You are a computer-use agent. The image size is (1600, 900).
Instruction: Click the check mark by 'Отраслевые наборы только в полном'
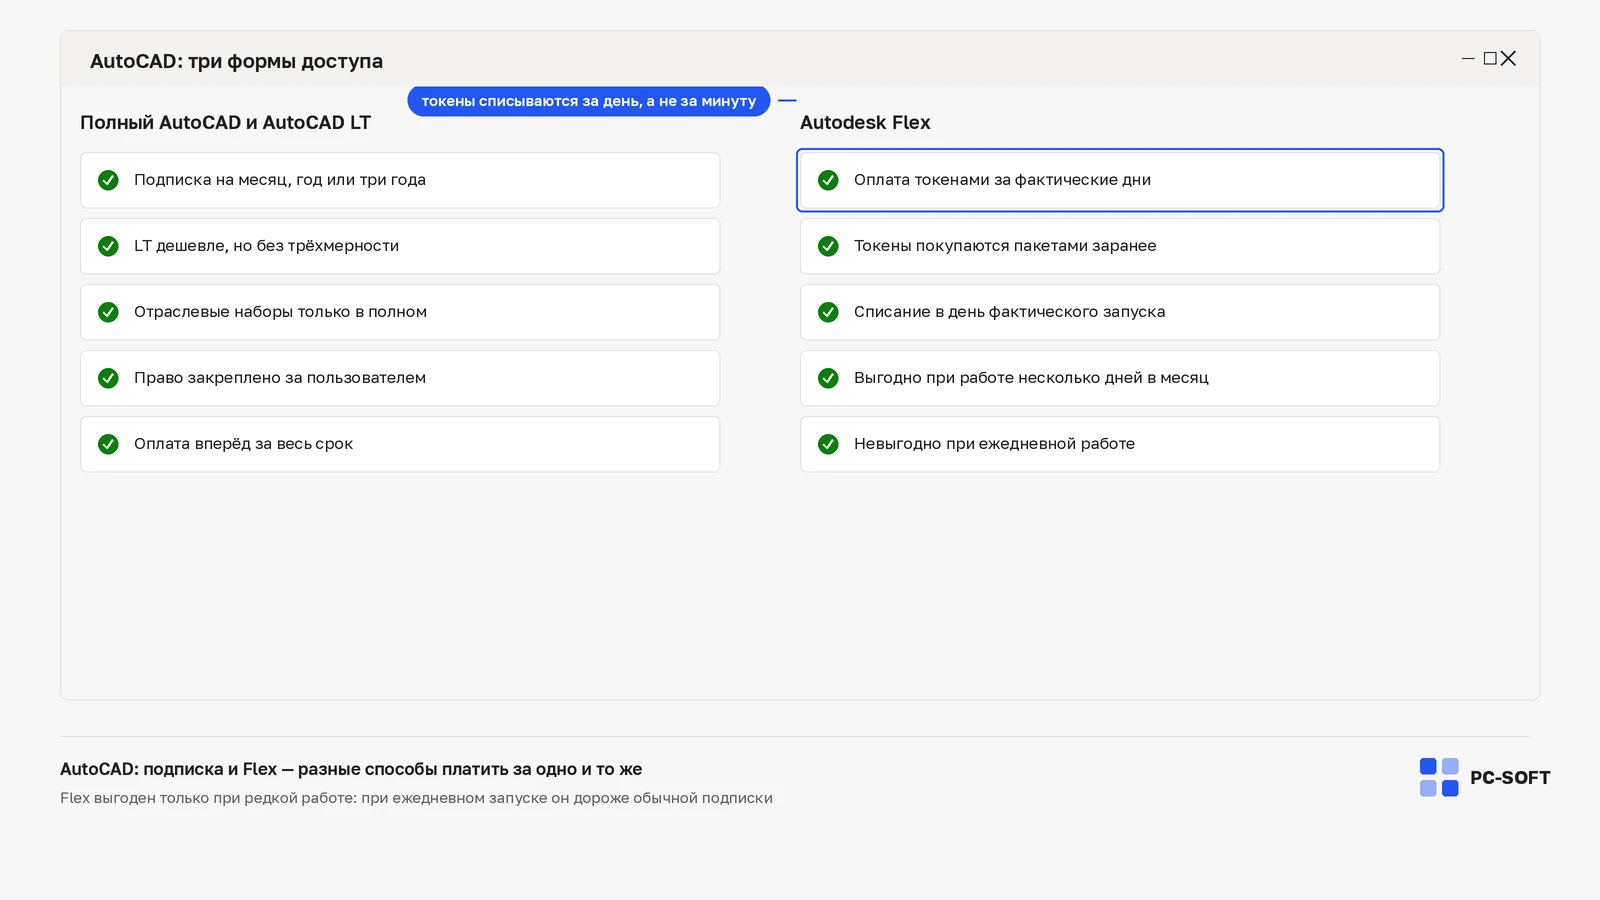108,312
